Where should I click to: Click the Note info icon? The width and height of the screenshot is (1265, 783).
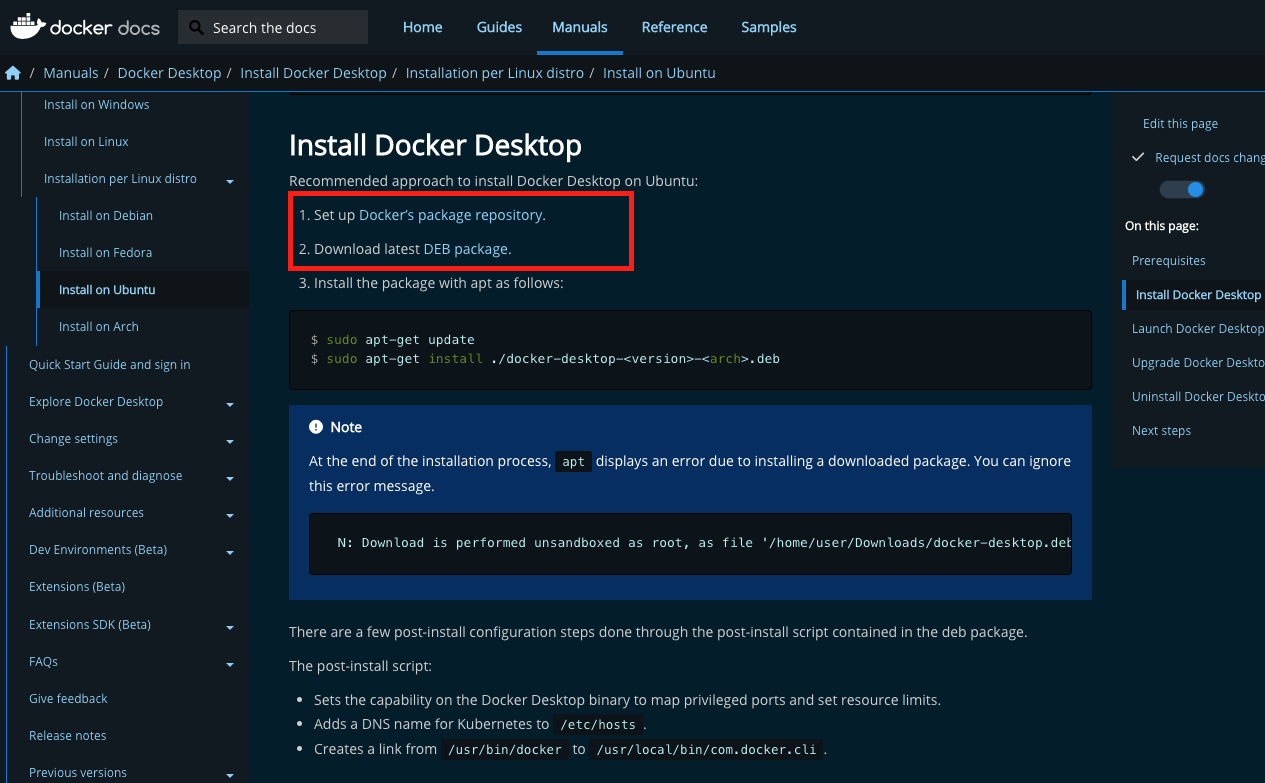point(316,427)
